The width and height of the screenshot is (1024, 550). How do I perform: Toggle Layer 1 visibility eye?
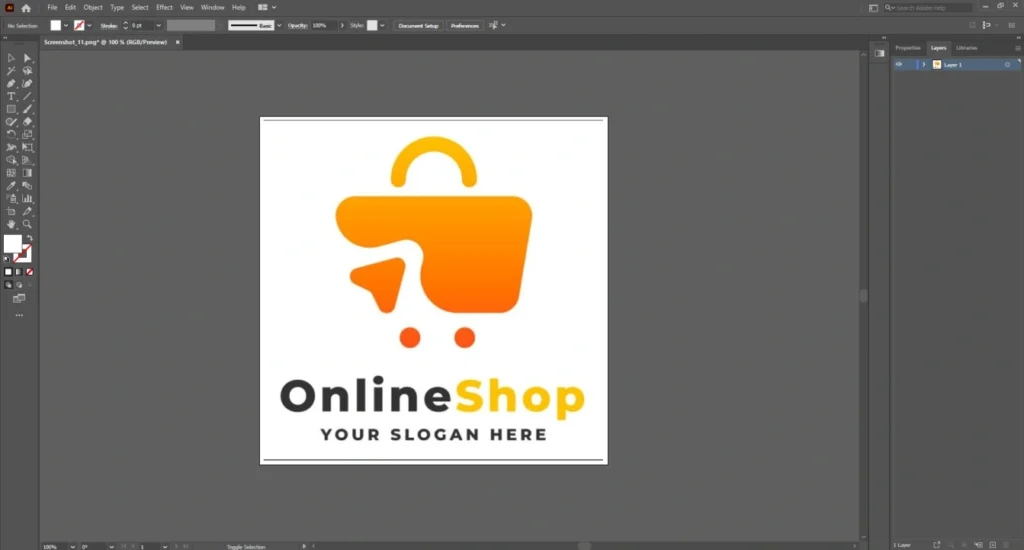pyautogui.click(x=899, y=65)
